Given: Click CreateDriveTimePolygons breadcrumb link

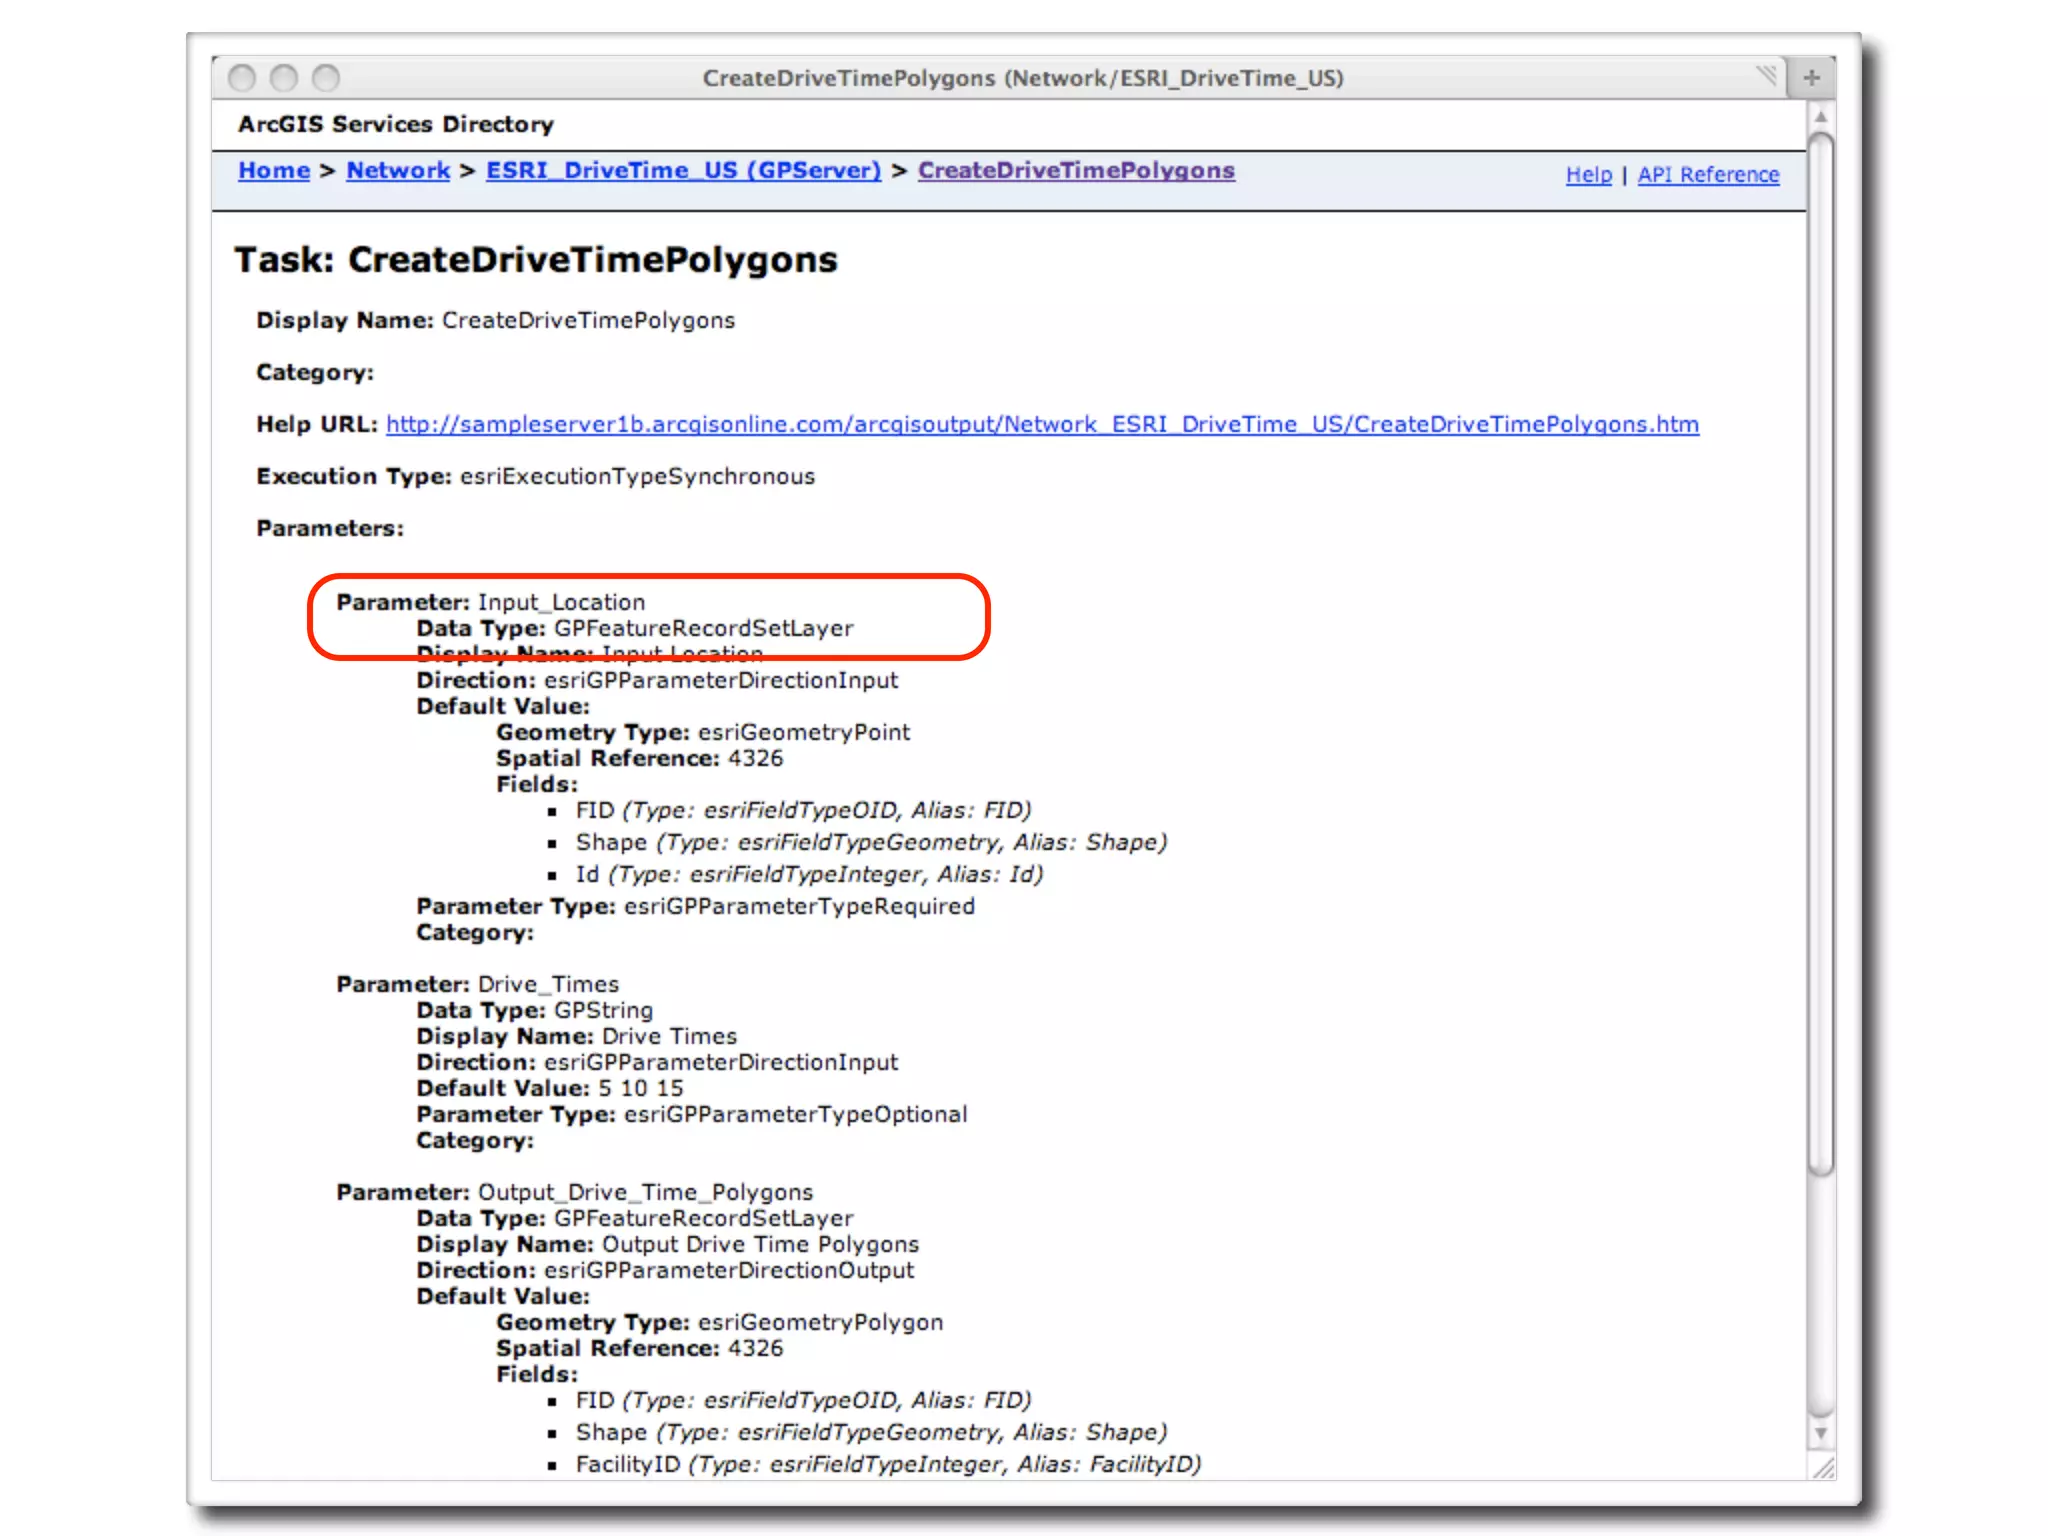Looking at the screenshot, I should pyautogui.click(x=1076, y=171).
